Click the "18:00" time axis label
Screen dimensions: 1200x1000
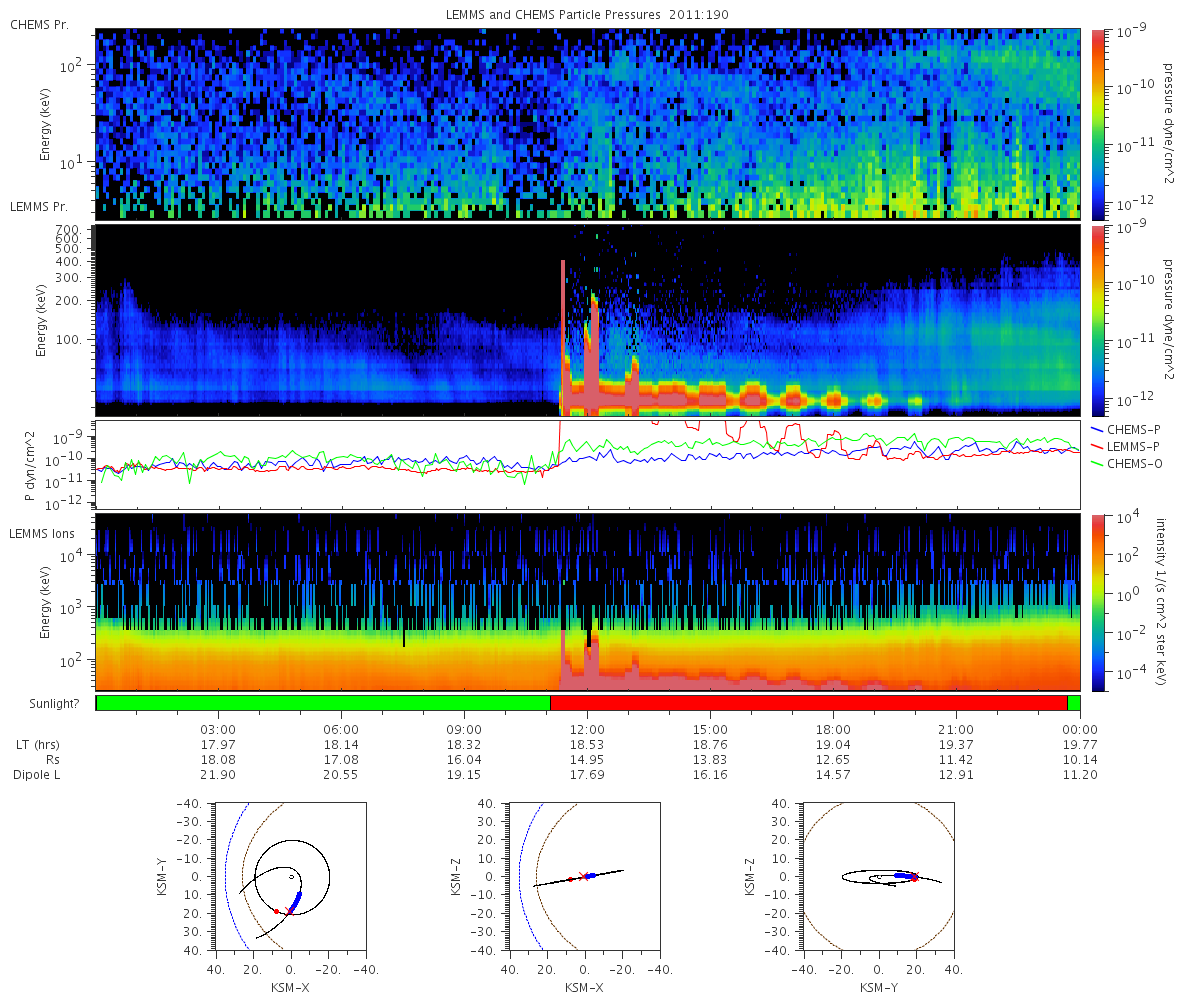[833, 729]
